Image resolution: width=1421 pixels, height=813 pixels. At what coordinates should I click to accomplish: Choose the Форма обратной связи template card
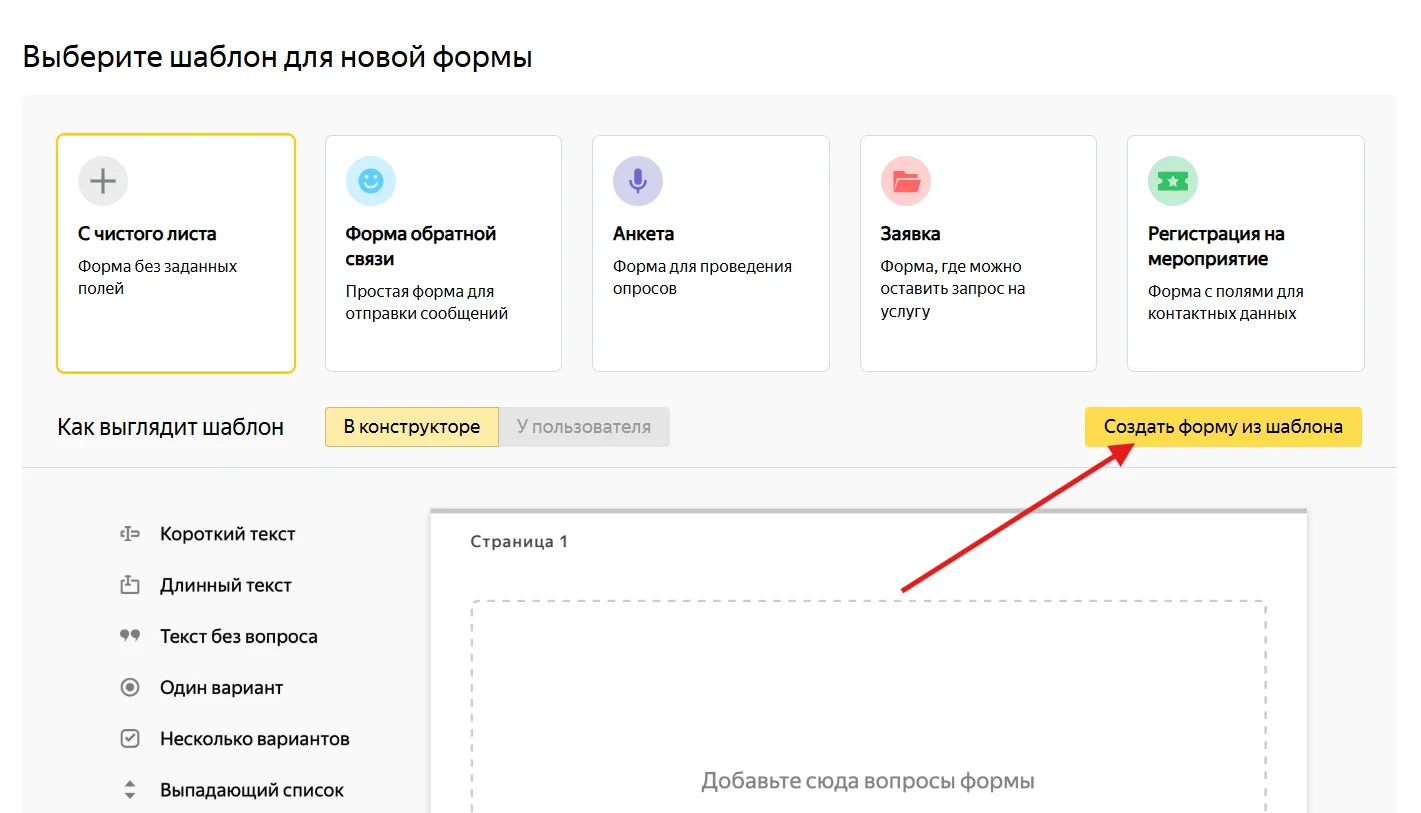pyautogui.click(x=443, y=253)
